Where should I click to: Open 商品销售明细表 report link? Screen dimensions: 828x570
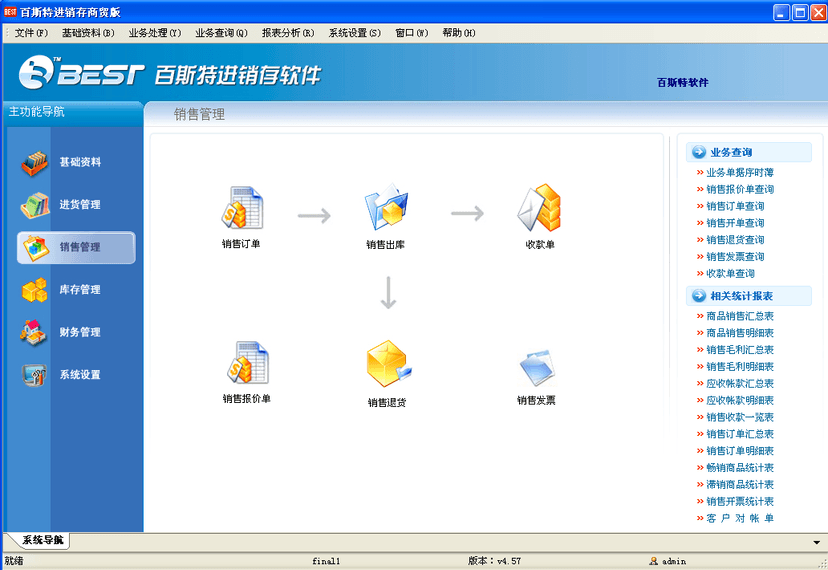(x=740, y=333)
